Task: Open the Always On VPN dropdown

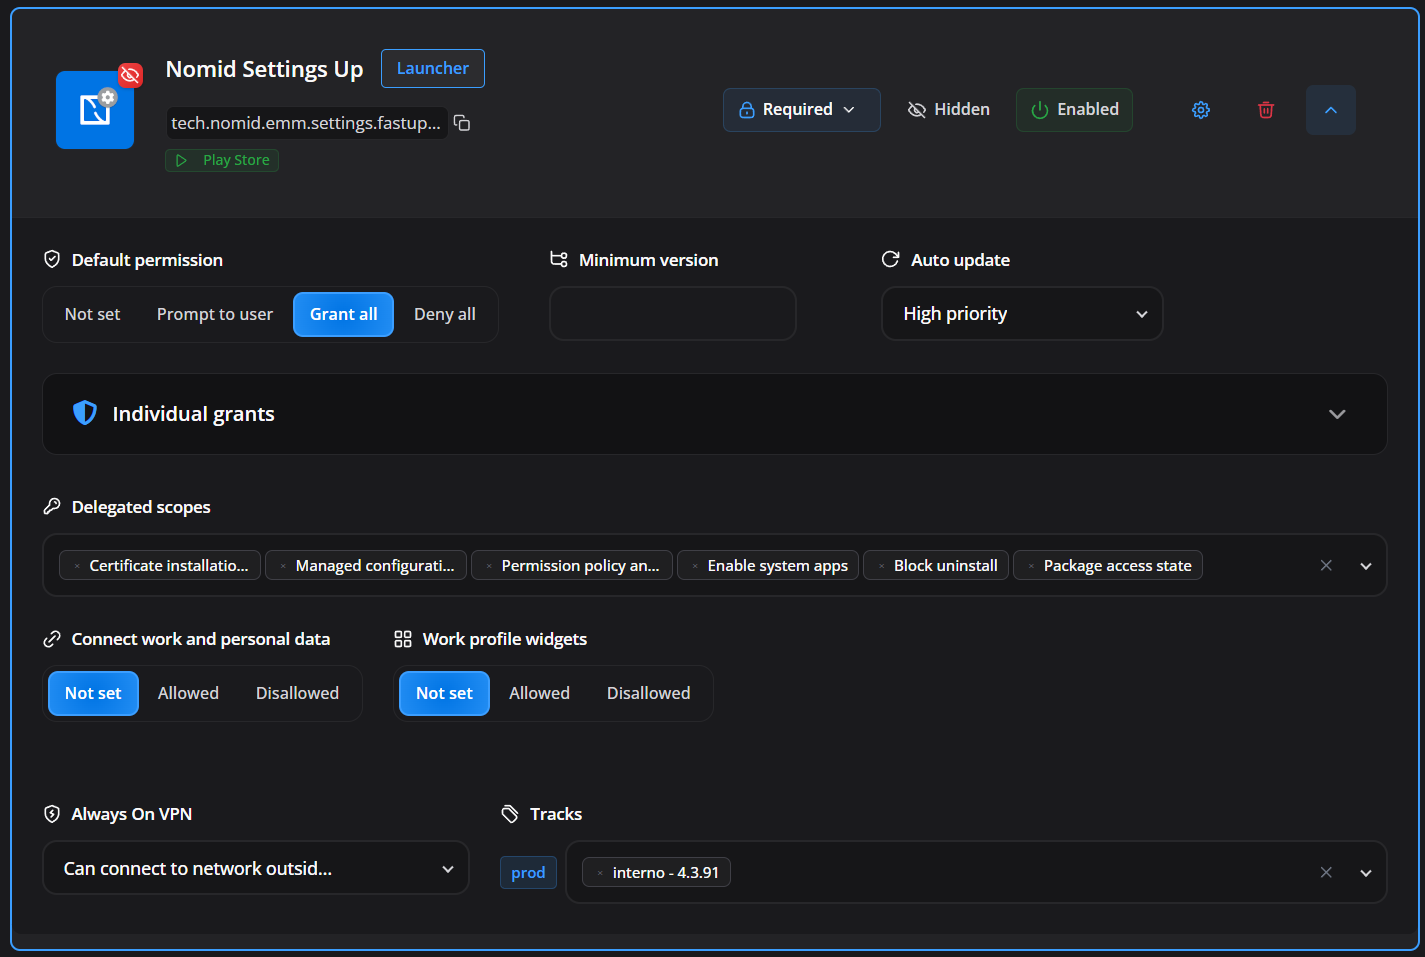Action: point(256,868)
